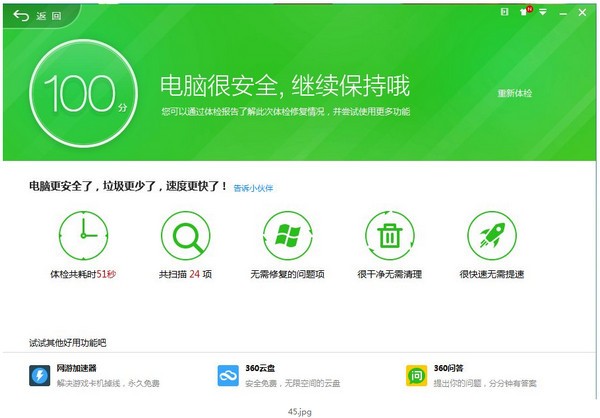Click the login icon in title bar
This screenshot has height=418, width=600.
pos(505,12)
